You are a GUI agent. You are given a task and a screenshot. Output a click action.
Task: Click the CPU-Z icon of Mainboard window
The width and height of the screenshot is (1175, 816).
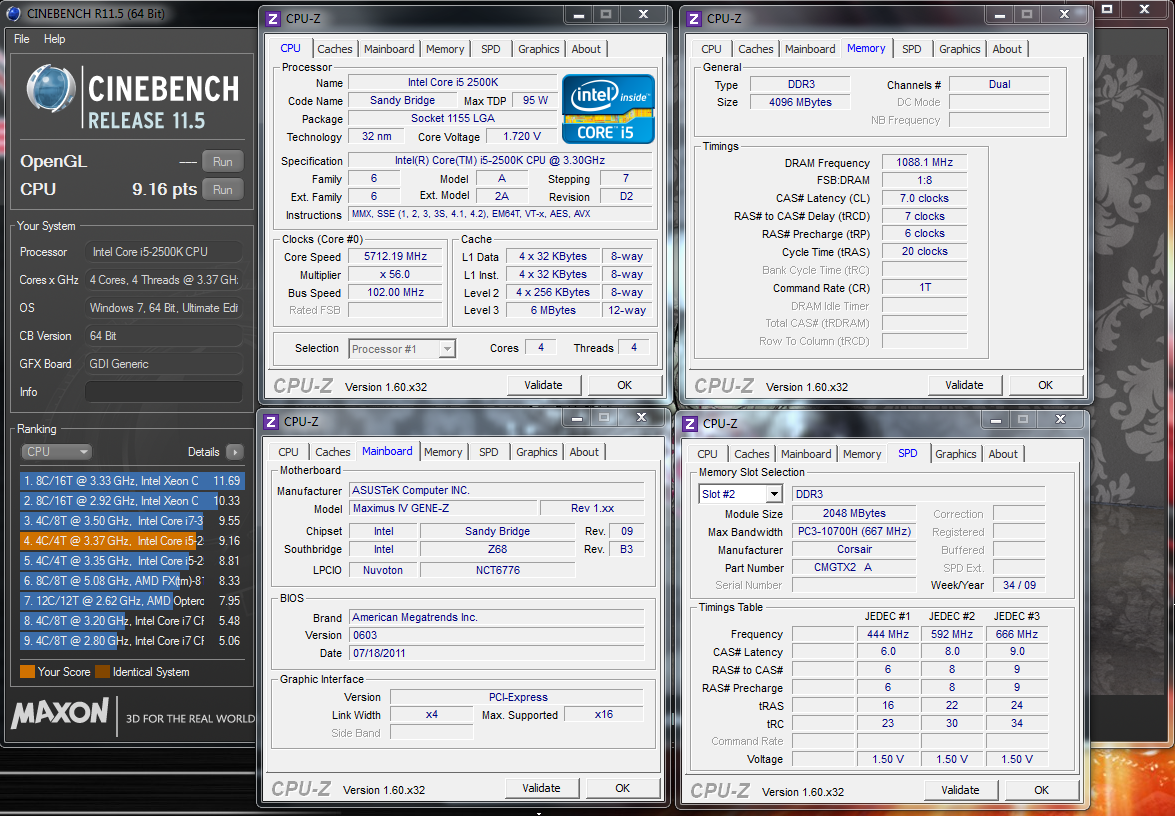click(x=271, y=422)
